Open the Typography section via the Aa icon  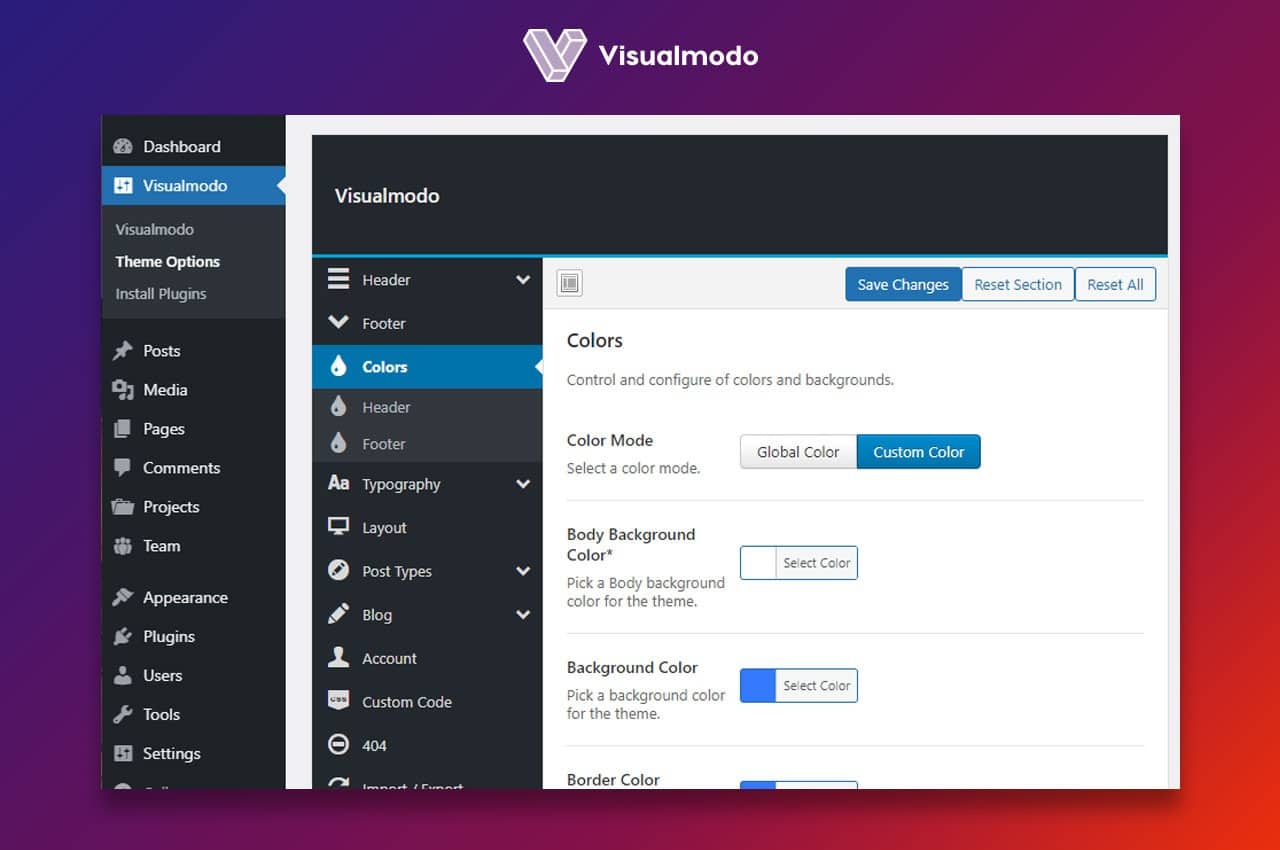tap(340, 484)
